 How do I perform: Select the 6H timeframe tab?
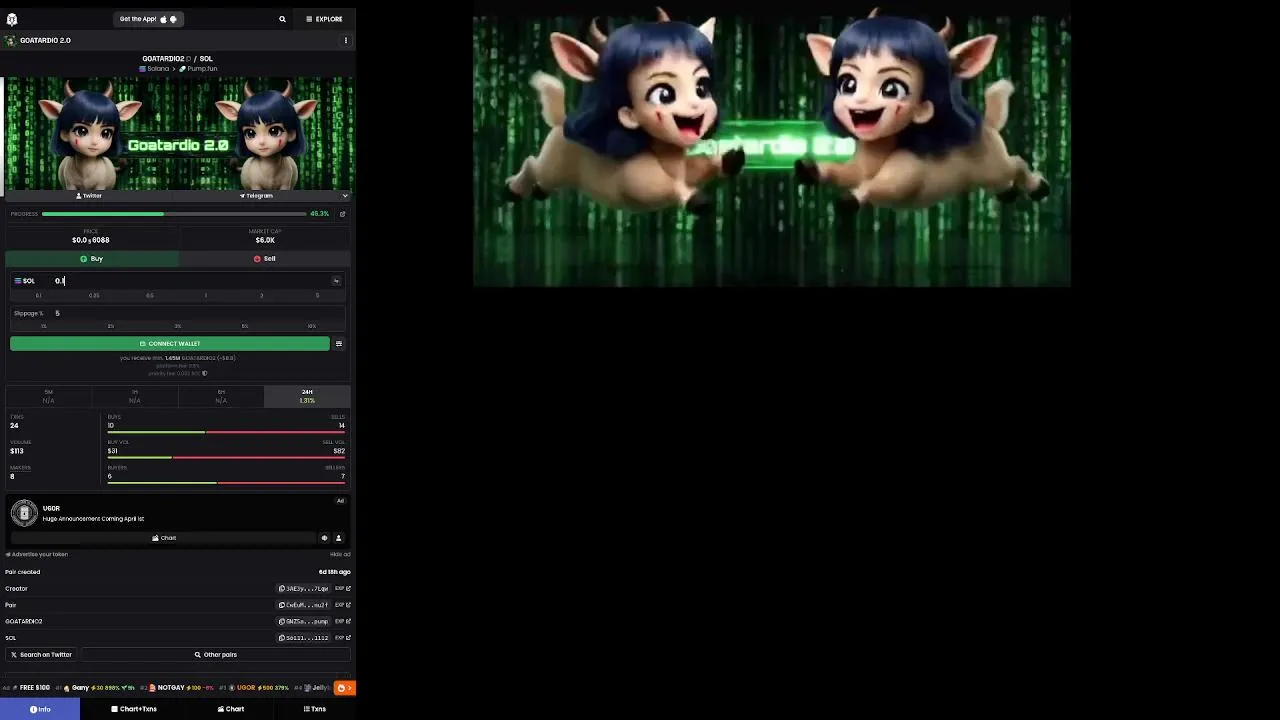(221, 396)
